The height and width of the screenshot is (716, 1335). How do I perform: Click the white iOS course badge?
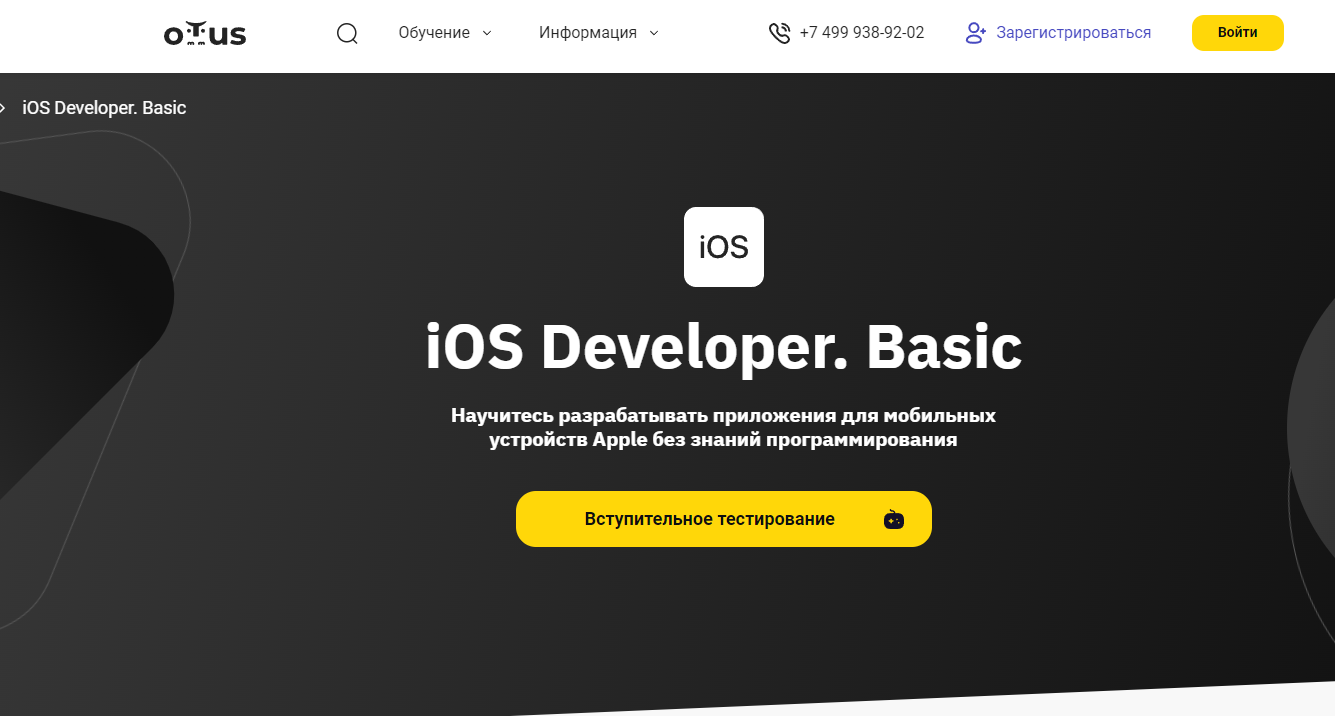(x=724, y=247)
